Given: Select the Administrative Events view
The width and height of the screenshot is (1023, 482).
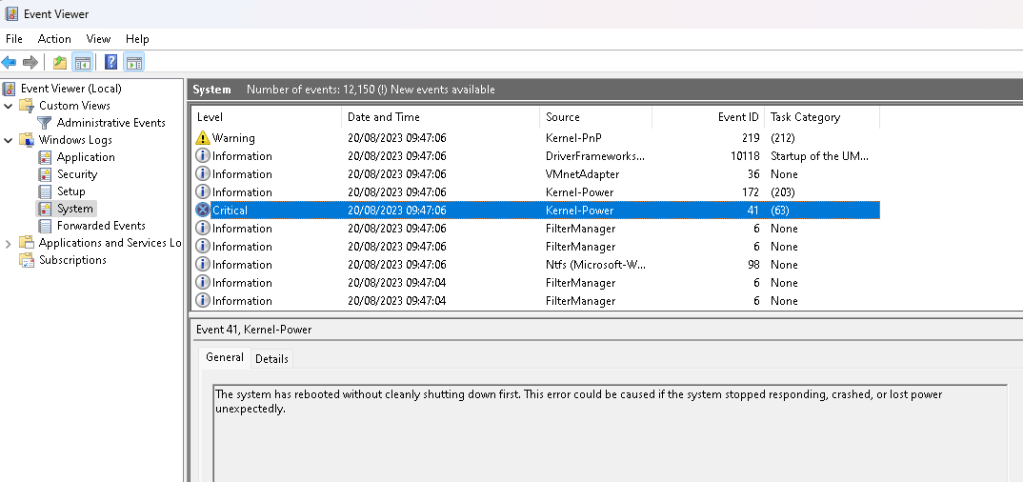Looking at the screenshot, I should 111,123.
